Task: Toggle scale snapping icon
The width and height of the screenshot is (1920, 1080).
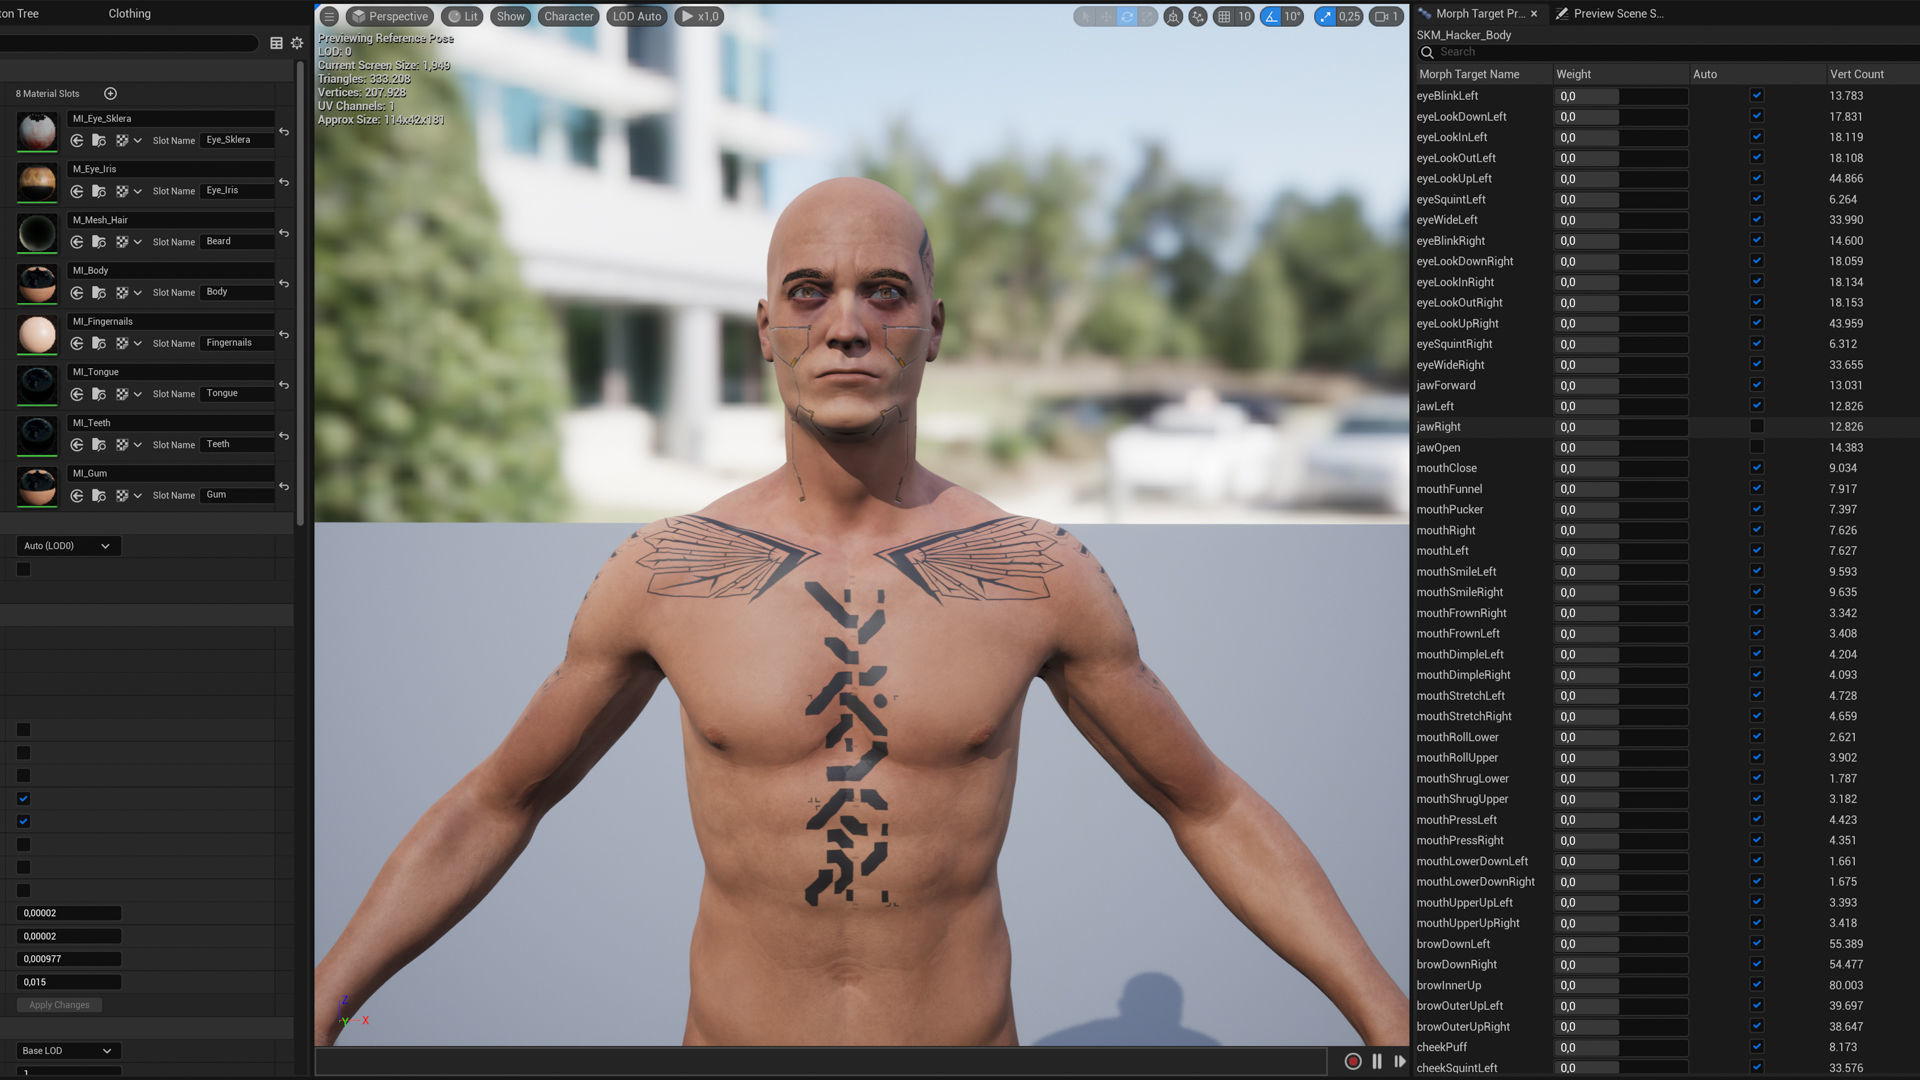Action: [1326, 17]
